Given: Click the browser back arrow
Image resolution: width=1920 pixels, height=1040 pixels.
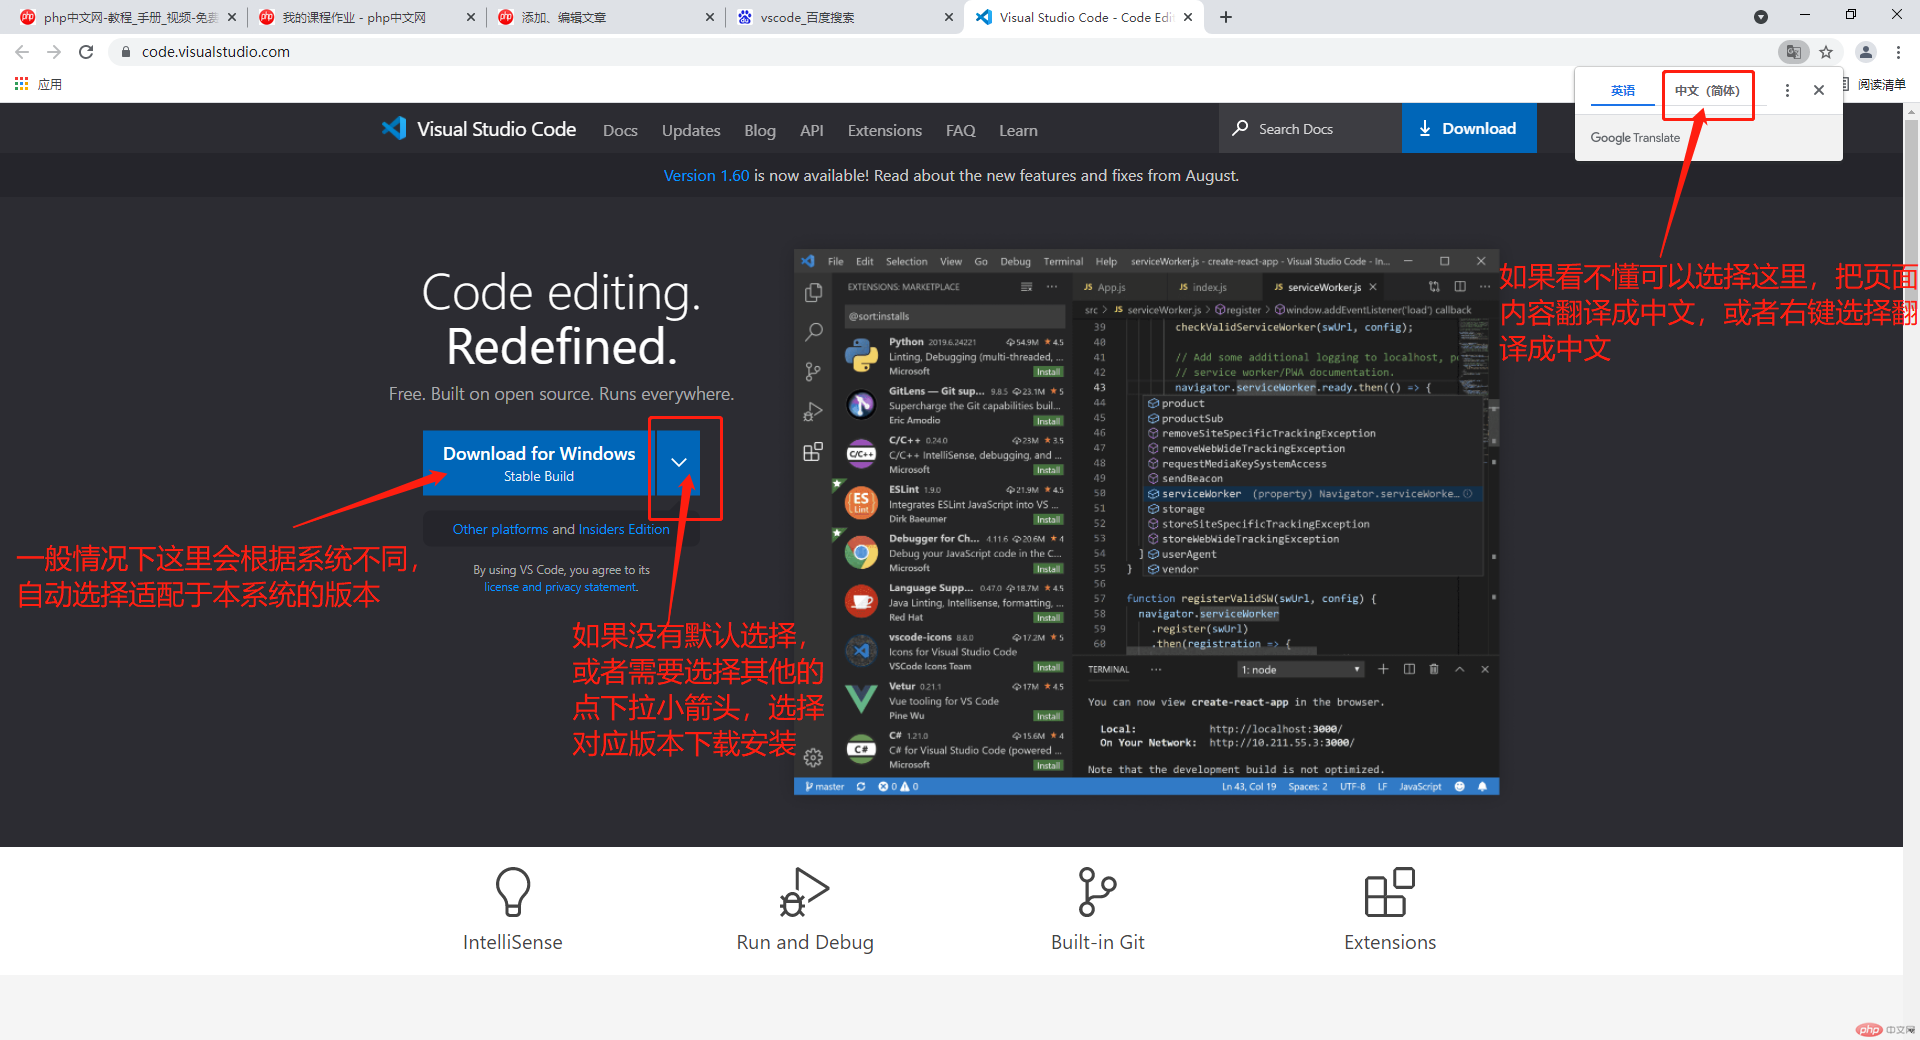Looking at the screenshot, I should point(22,52).
